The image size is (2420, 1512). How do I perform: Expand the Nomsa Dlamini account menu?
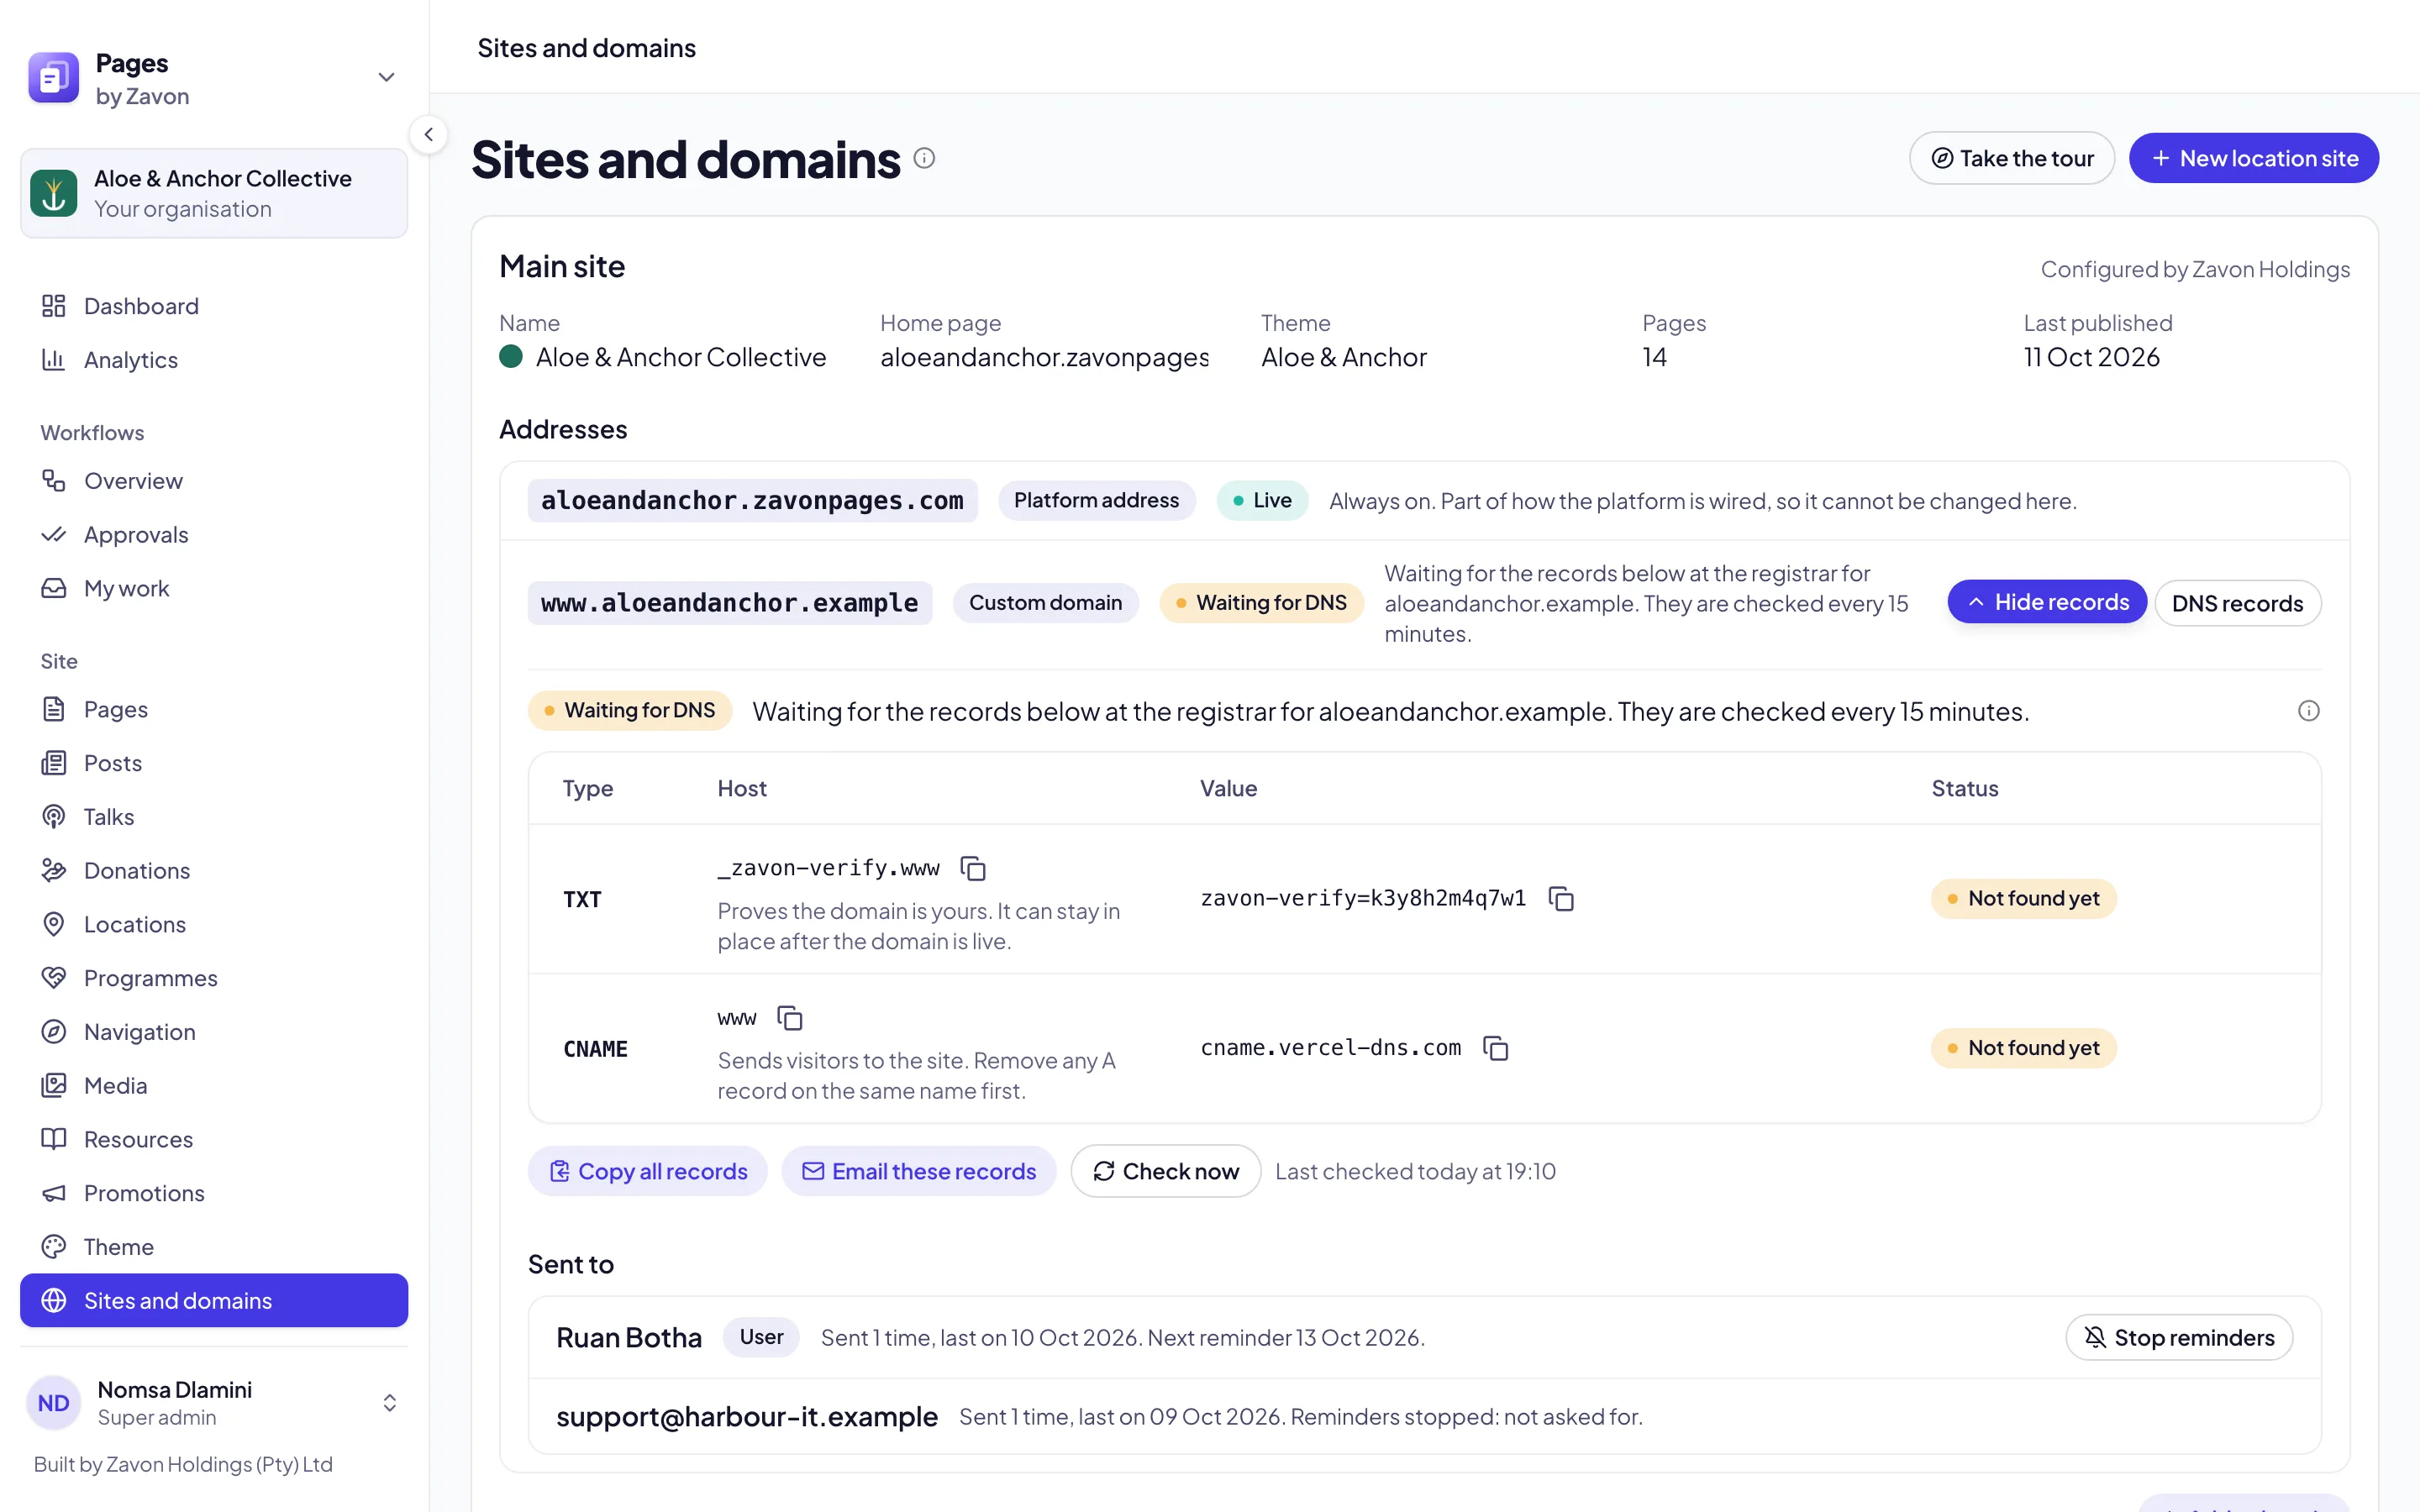[x=389, y=1403]
